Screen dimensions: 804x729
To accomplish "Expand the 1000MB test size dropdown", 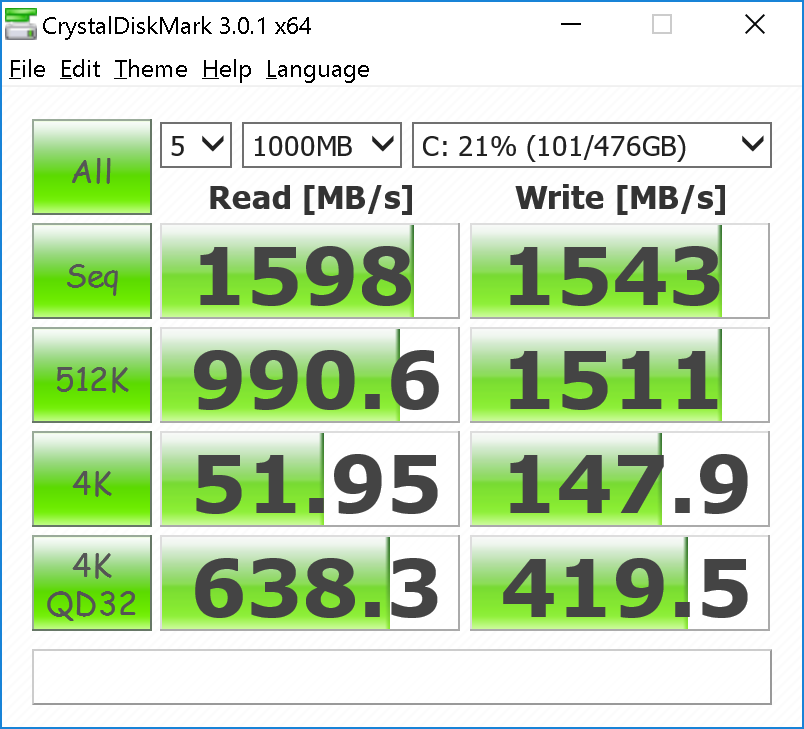I will pyautogui.click(x=321, y=145).
